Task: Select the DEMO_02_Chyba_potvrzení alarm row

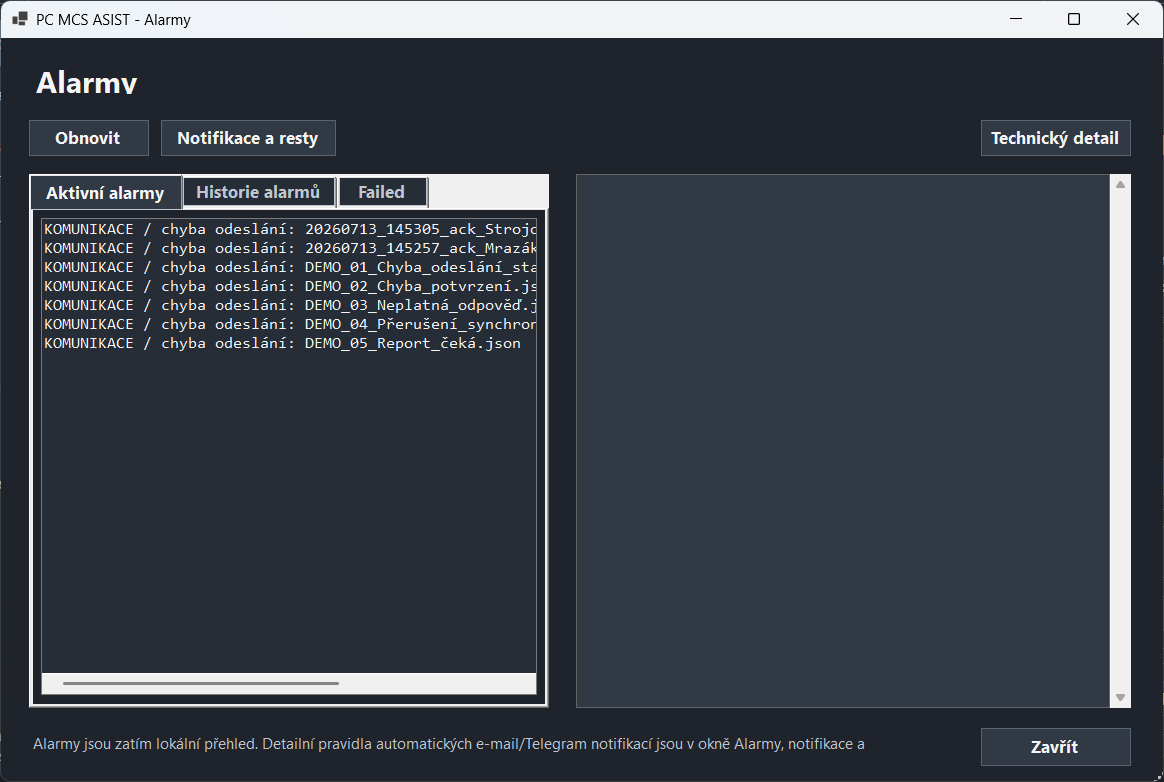Action: (x=290, y=286)
